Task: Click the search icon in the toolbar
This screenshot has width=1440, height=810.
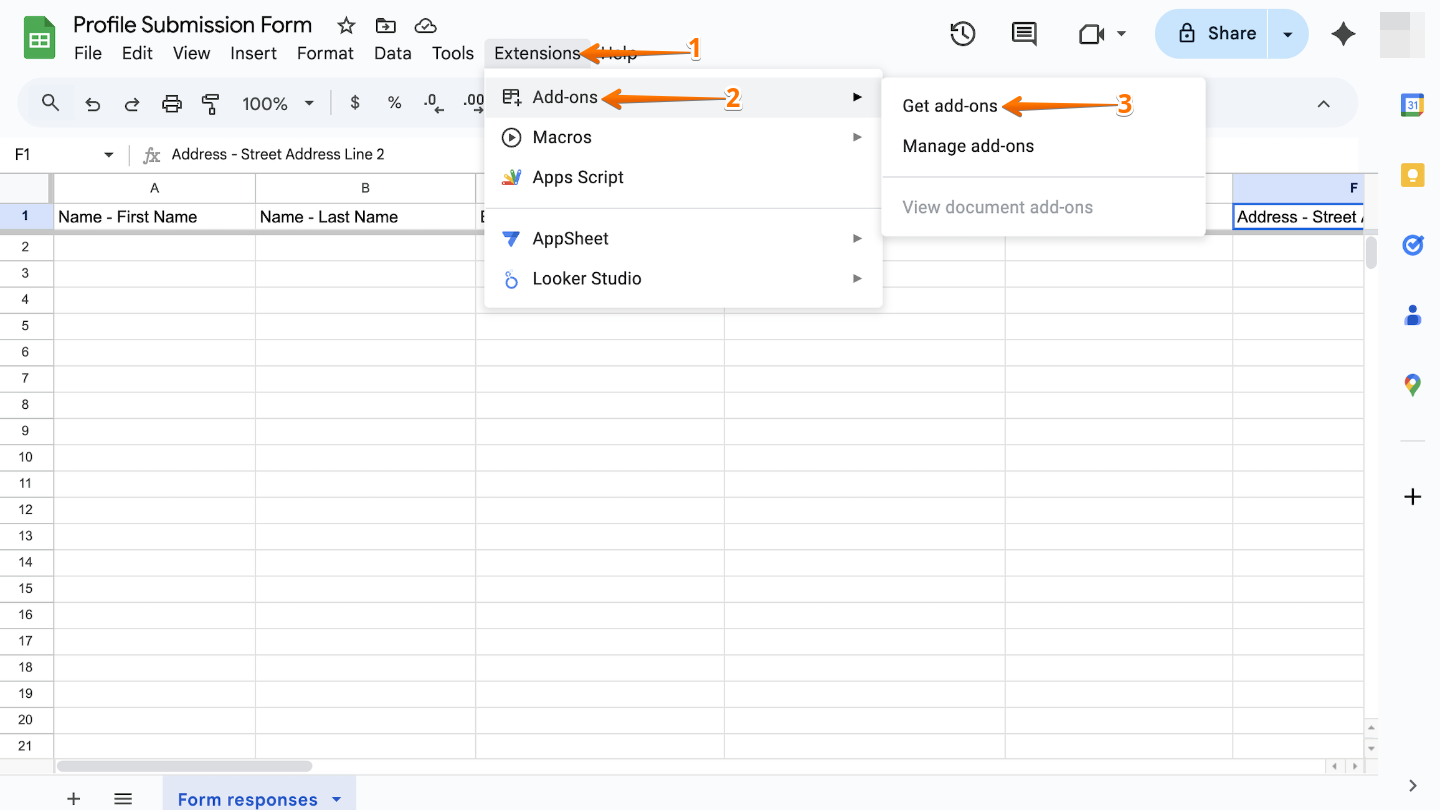Action: [50, 103]
